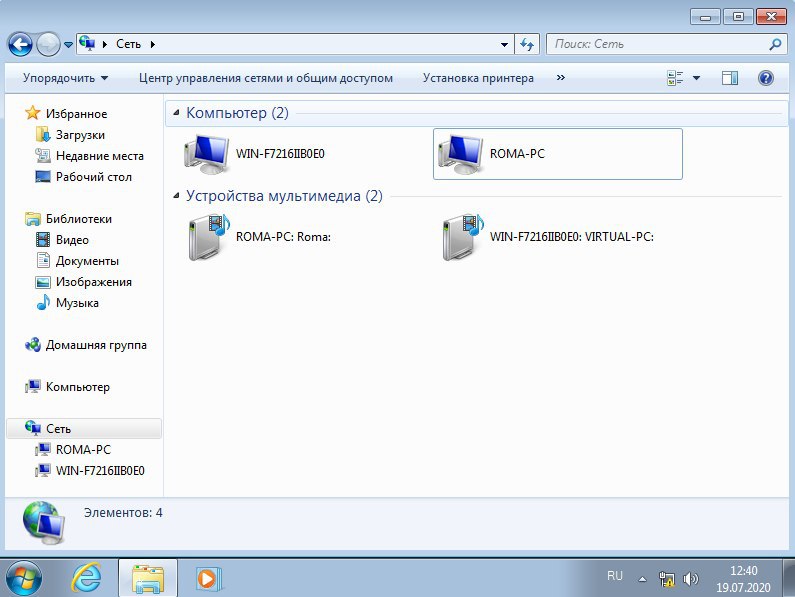Open the address bar history dropdown
The width and height of the screenshot is (795, 597).
click(504, 45)
